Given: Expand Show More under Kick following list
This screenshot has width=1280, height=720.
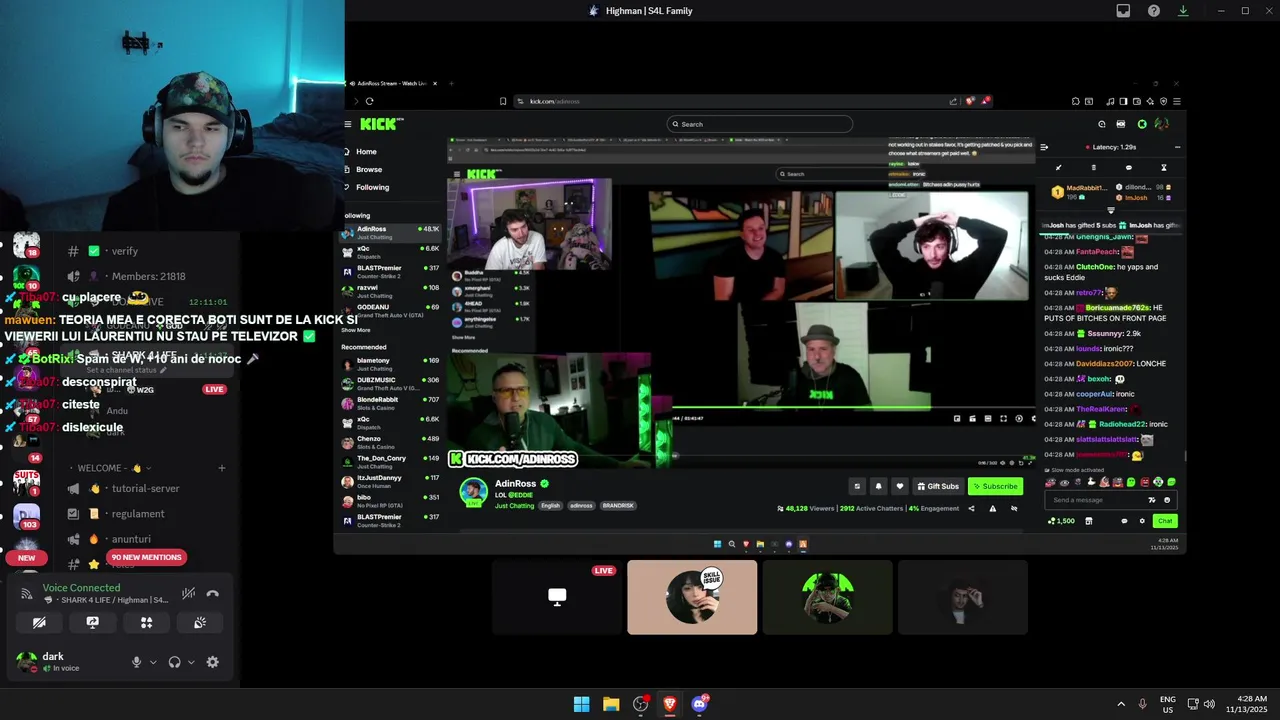Looking at the screenshot, I should pos(356,330).
